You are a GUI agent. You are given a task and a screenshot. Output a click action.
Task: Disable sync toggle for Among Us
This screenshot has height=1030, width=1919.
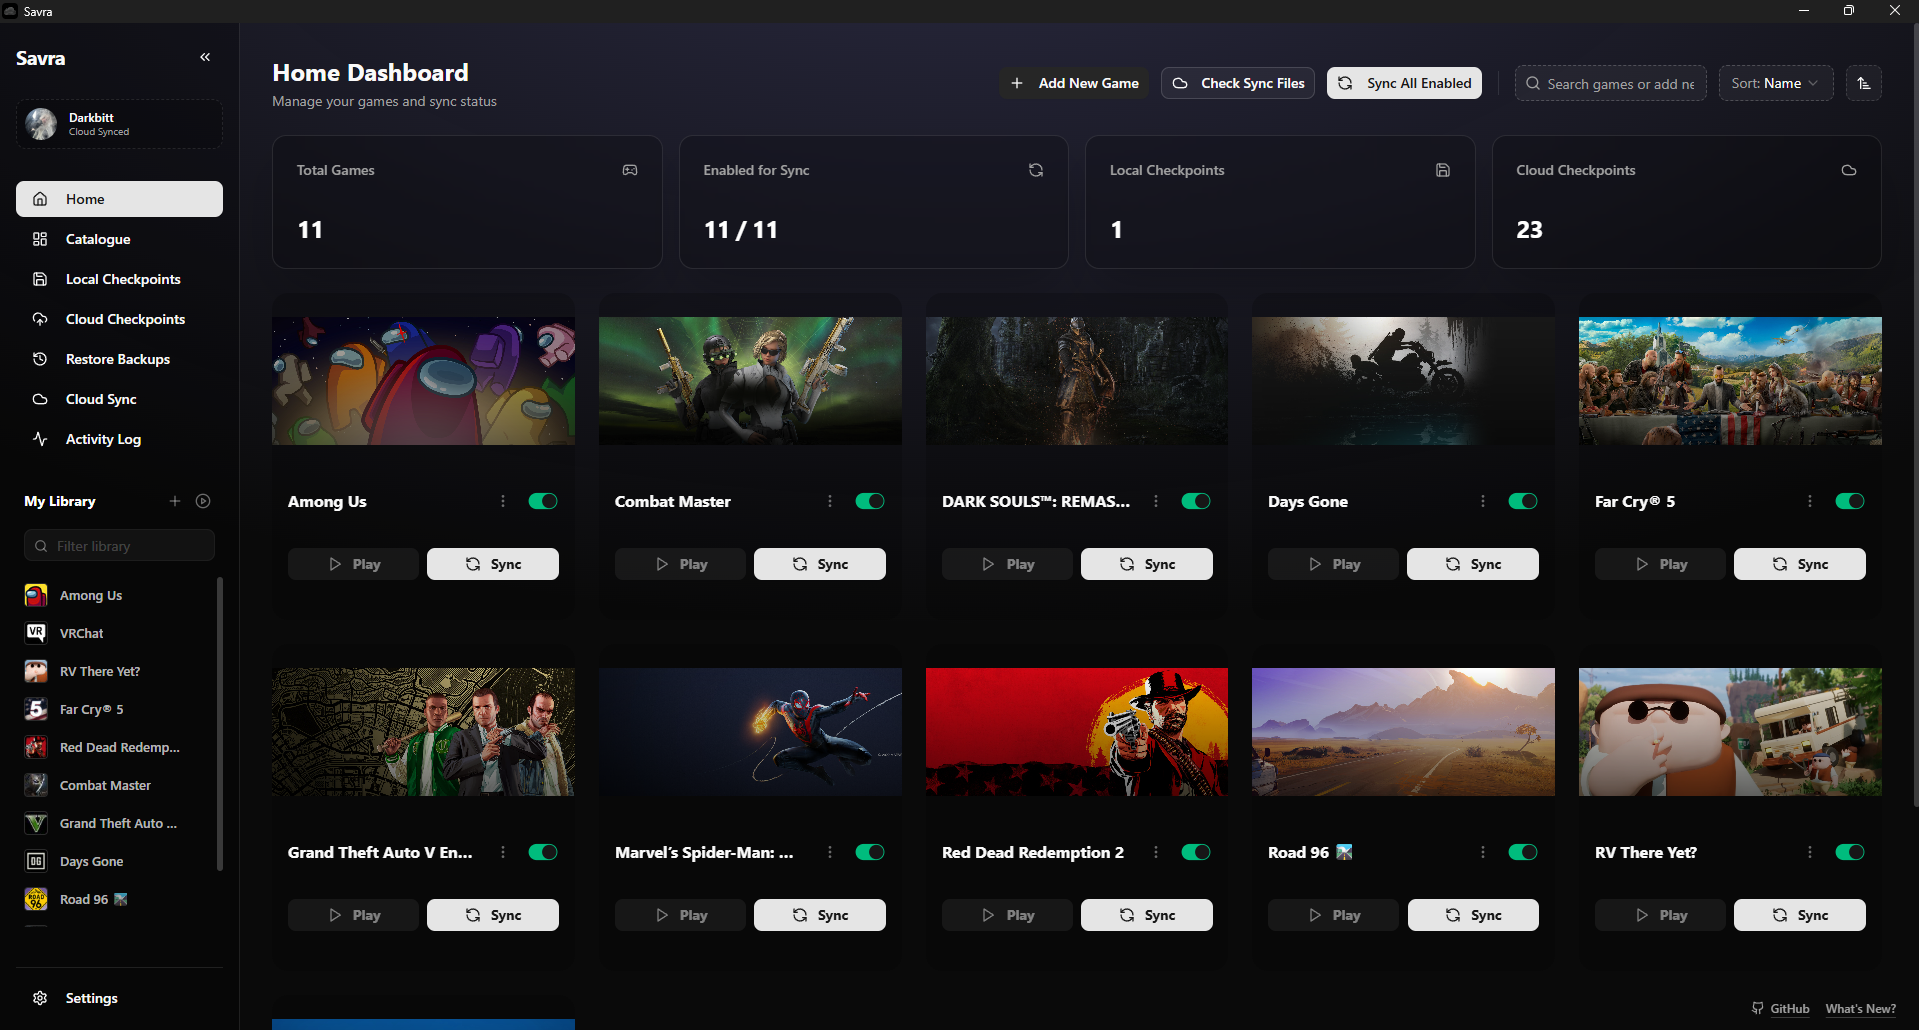click(542, 501)
